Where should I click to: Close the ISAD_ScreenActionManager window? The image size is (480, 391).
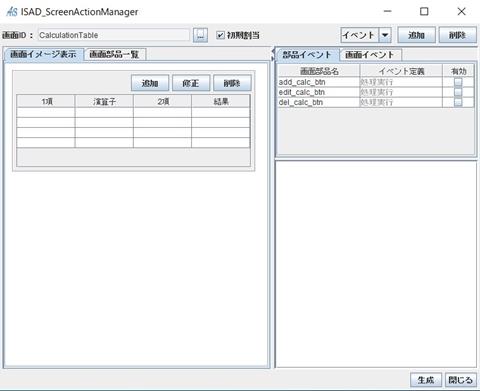click(461, 11)
